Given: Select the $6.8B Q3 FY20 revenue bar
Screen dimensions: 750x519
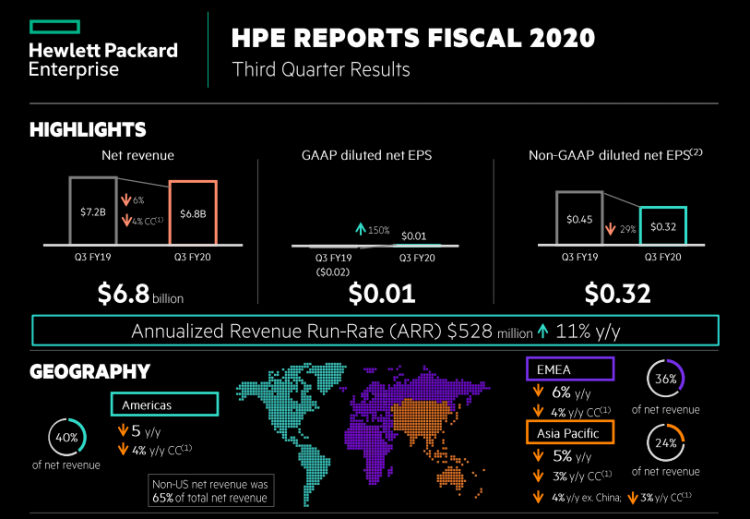Looking at the screenshot, I should pos(193,213).
